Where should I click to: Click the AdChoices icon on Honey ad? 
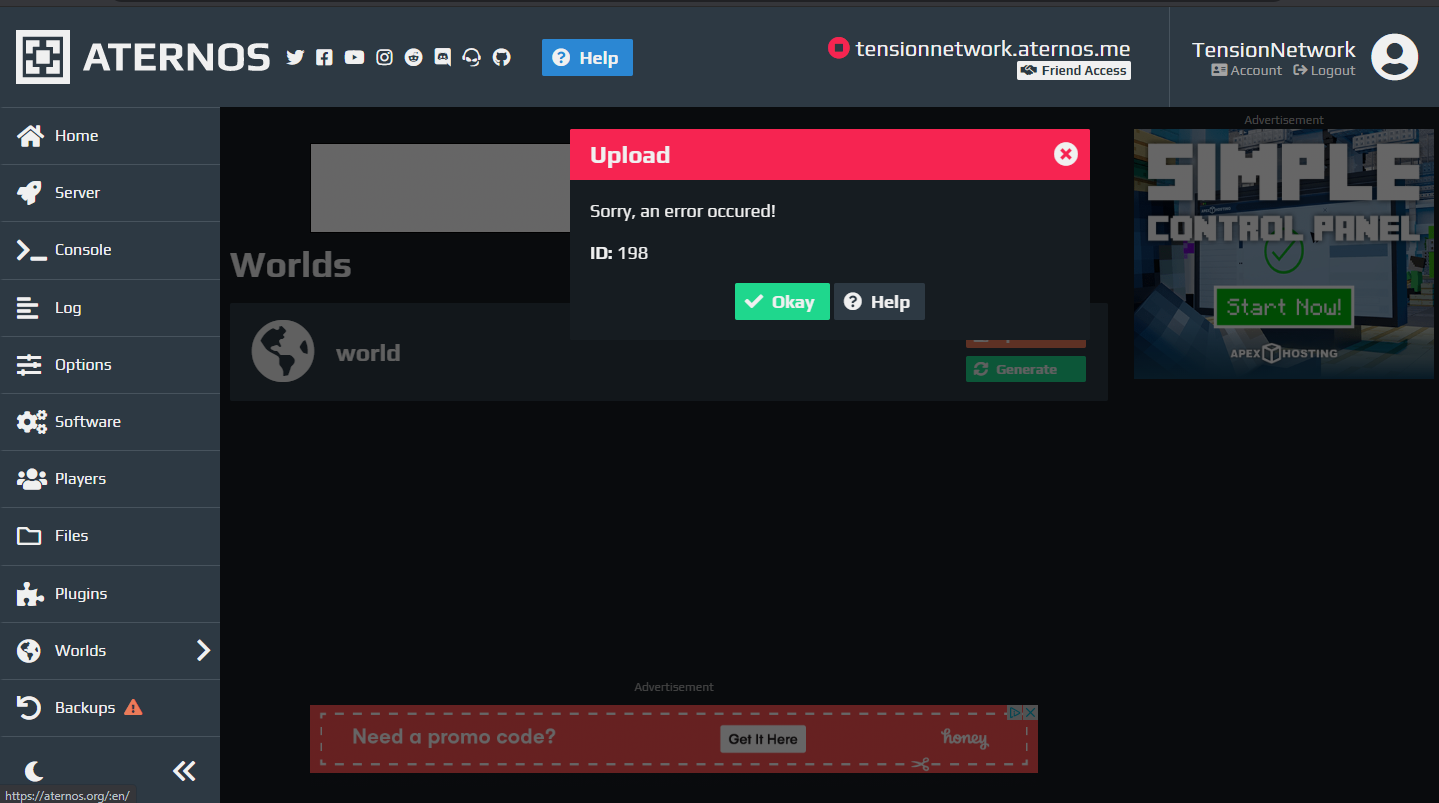tap(1015, 712)
